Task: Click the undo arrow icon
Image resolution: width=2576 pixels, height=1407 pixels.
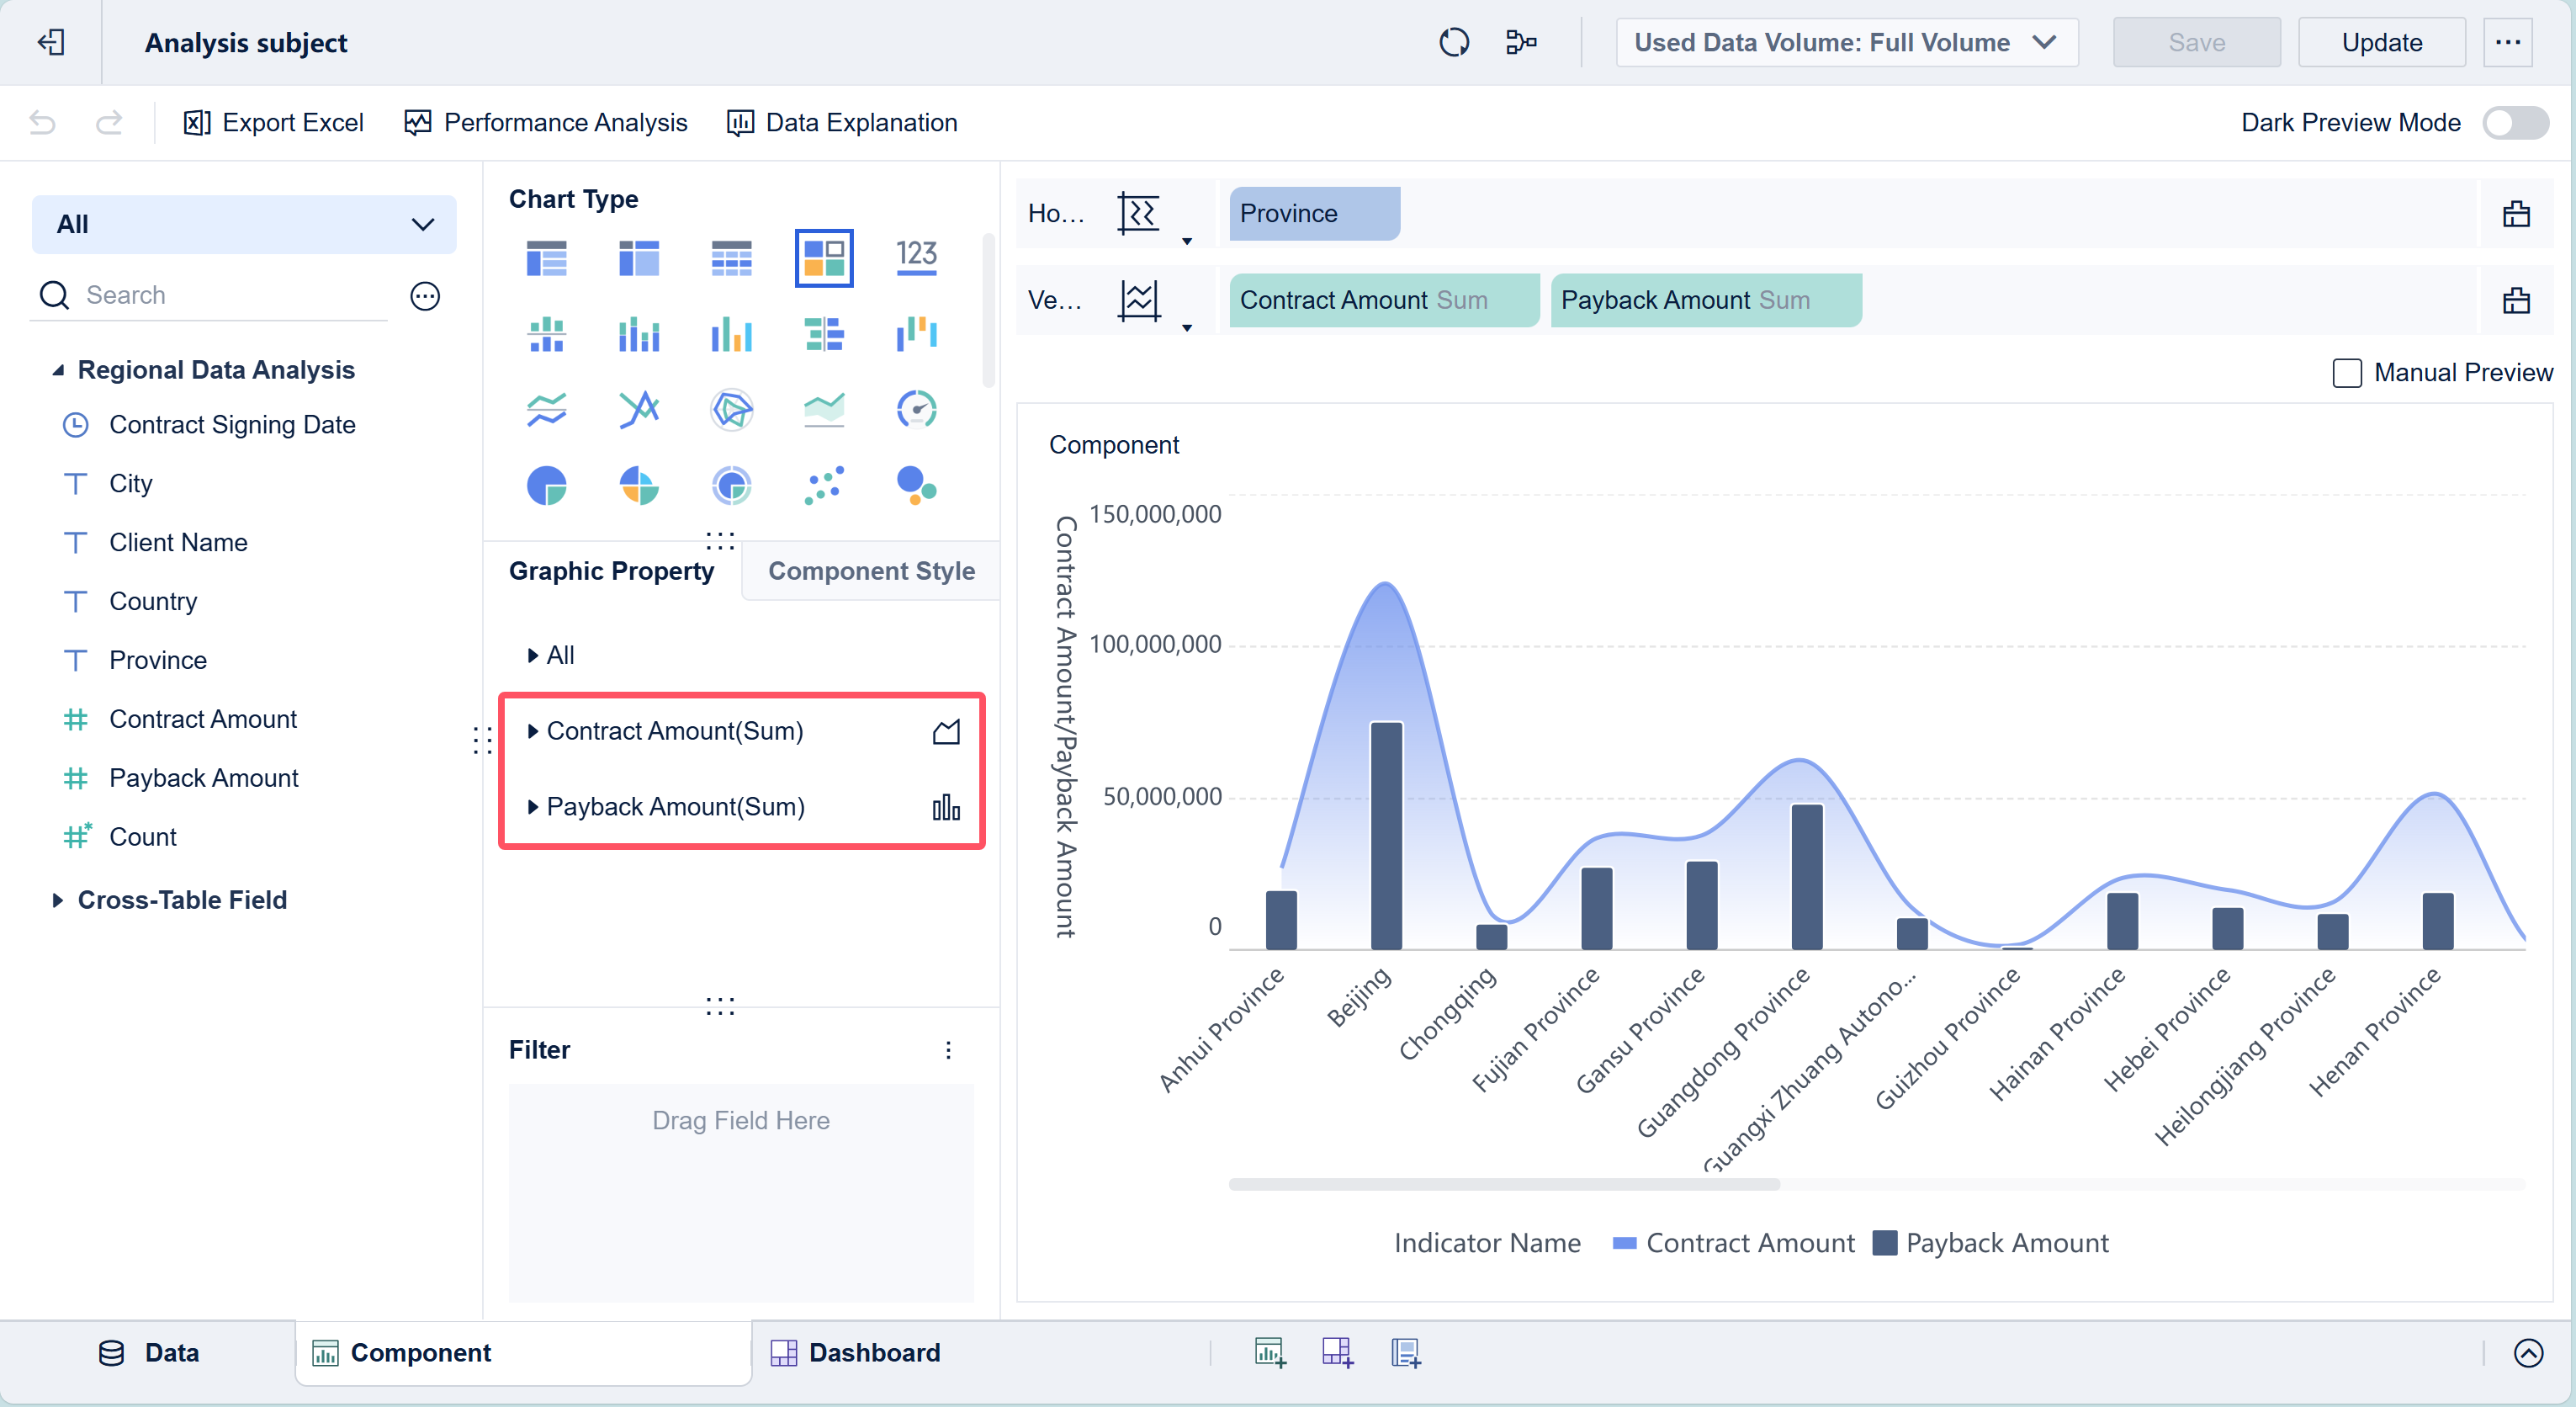Action: point(43,122)
